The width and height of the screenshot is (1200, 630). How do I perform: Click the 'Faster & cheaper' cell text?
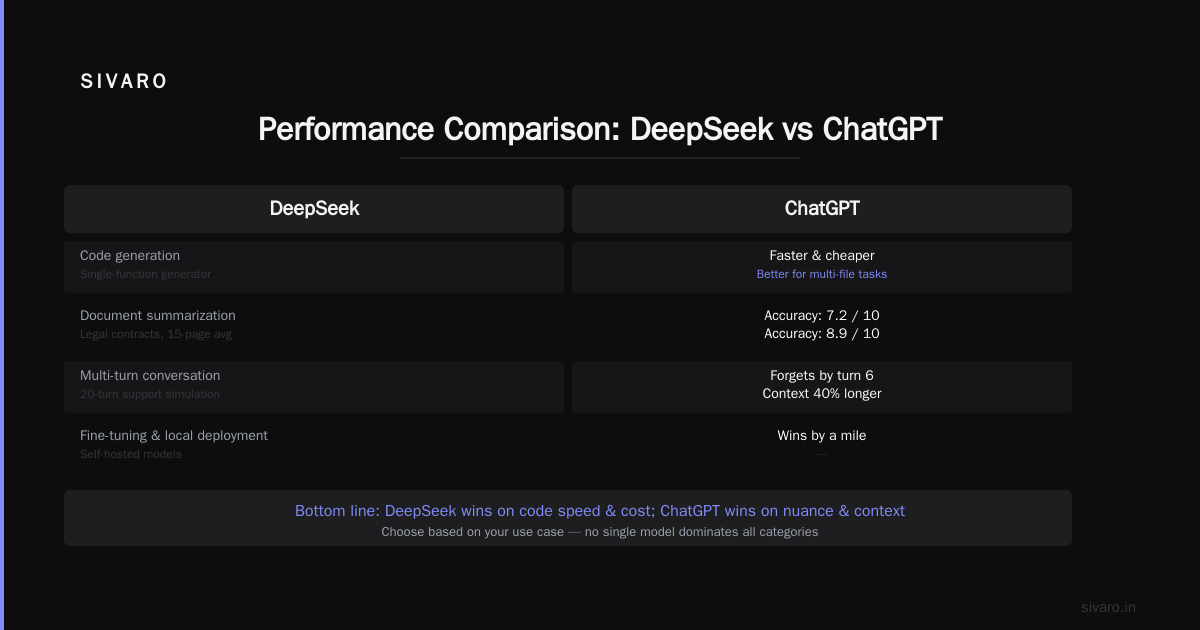822,256
